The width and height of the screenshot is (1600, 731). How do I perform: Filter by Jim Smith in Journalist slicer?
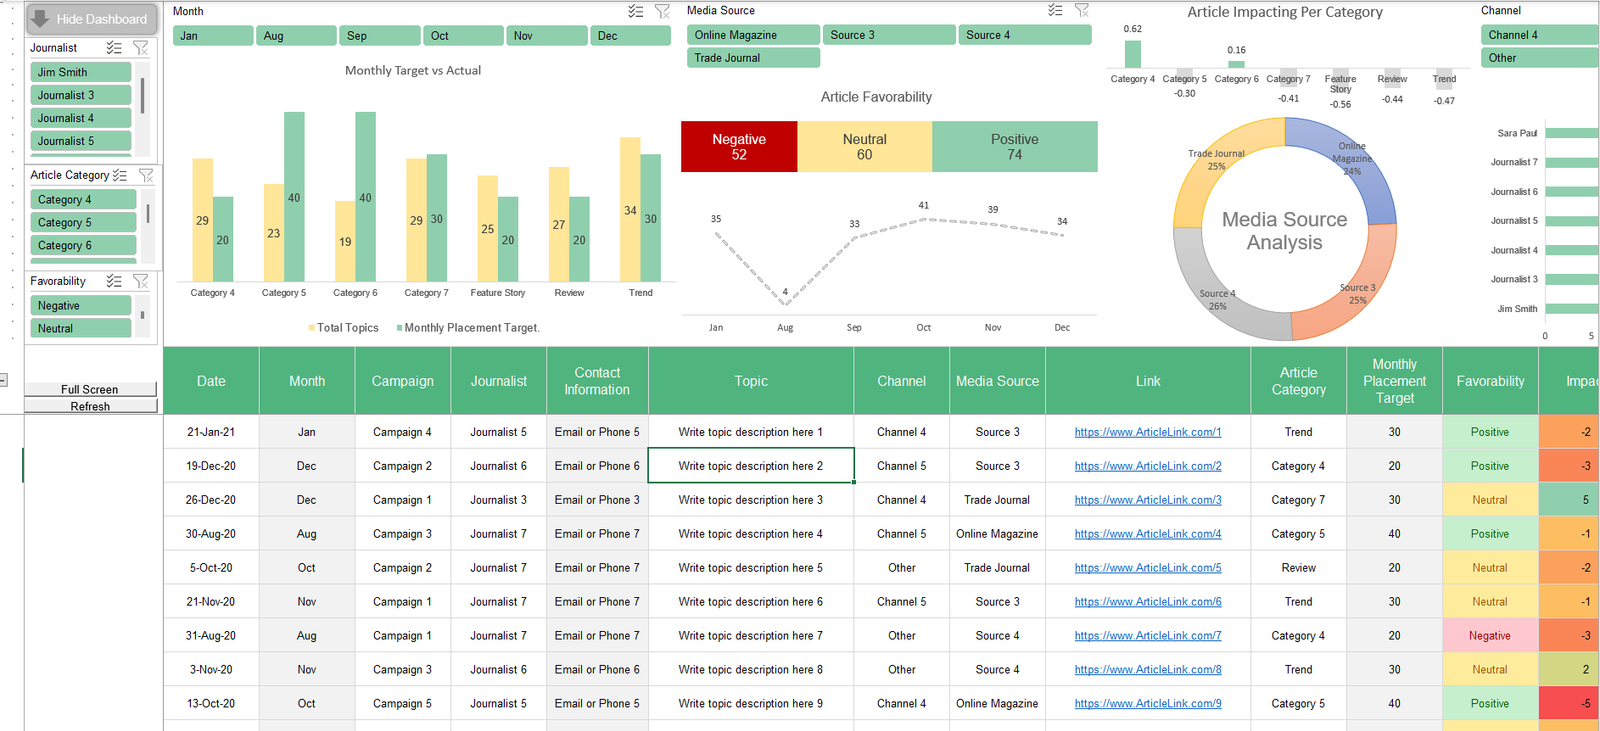[x=81, y=72]
